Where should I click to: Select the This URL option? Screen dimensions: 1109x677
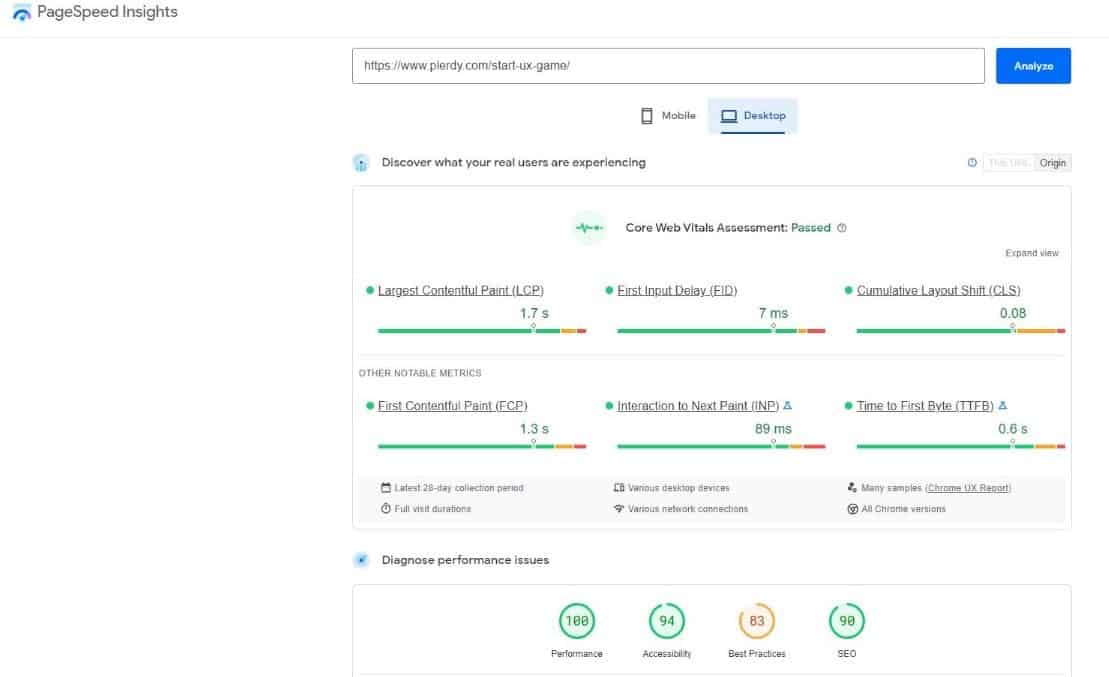click(1010, 162)
